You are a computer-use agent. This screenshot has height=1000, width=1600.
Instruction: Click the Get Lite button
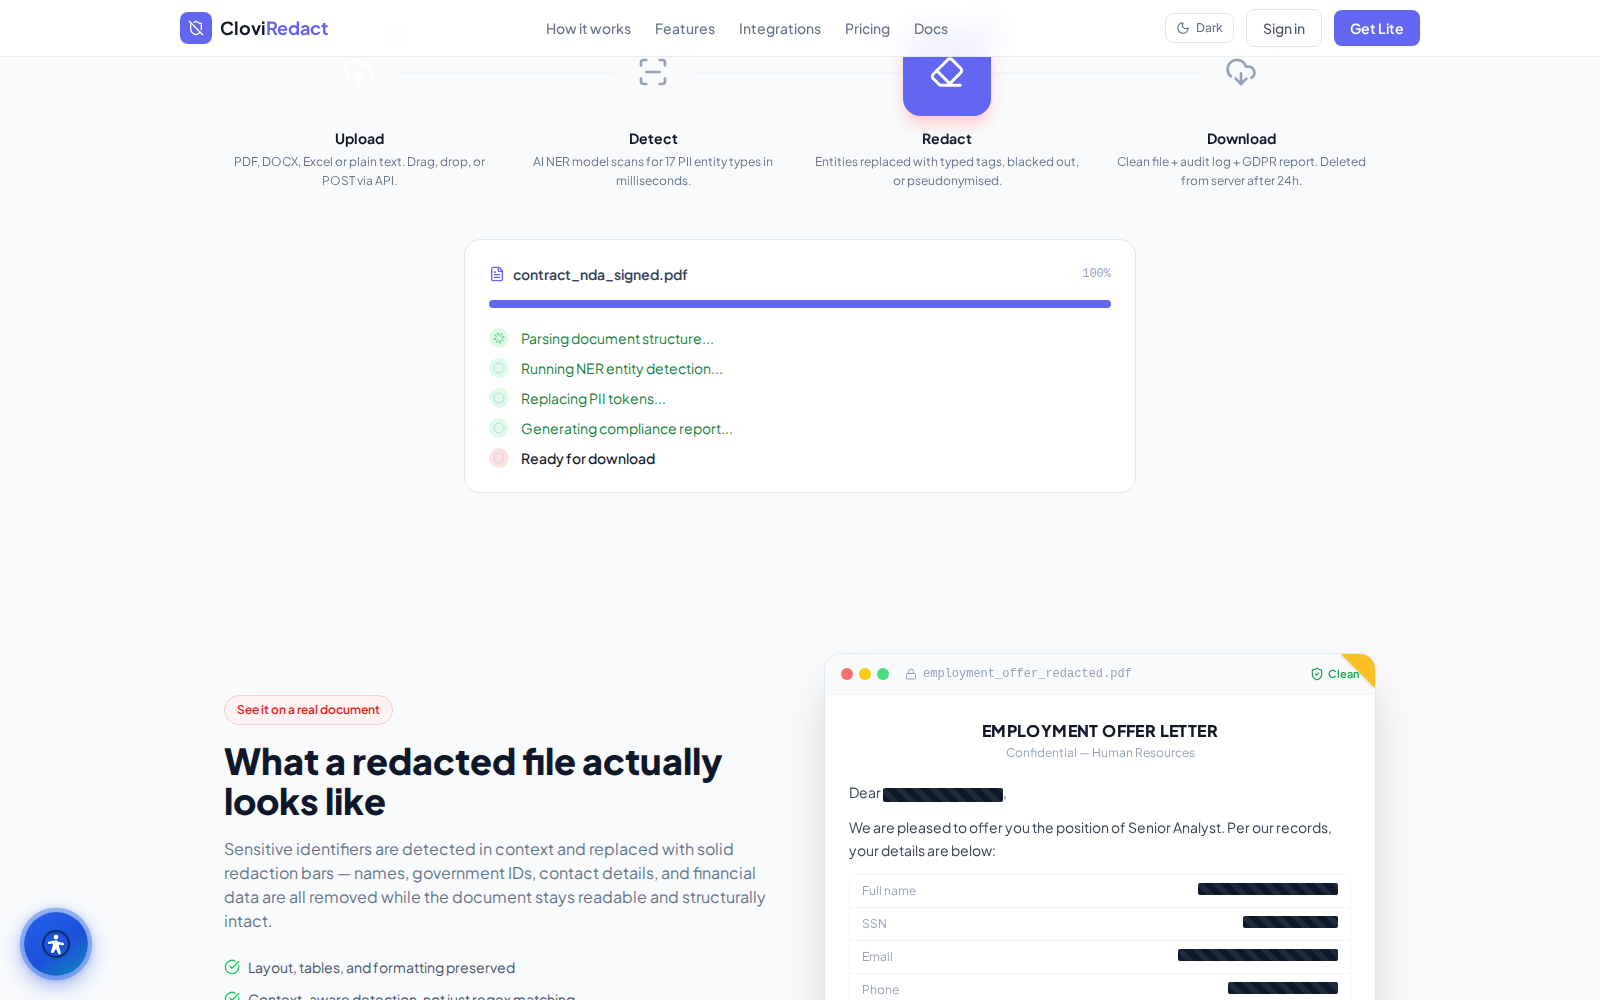coord(1377,28)
